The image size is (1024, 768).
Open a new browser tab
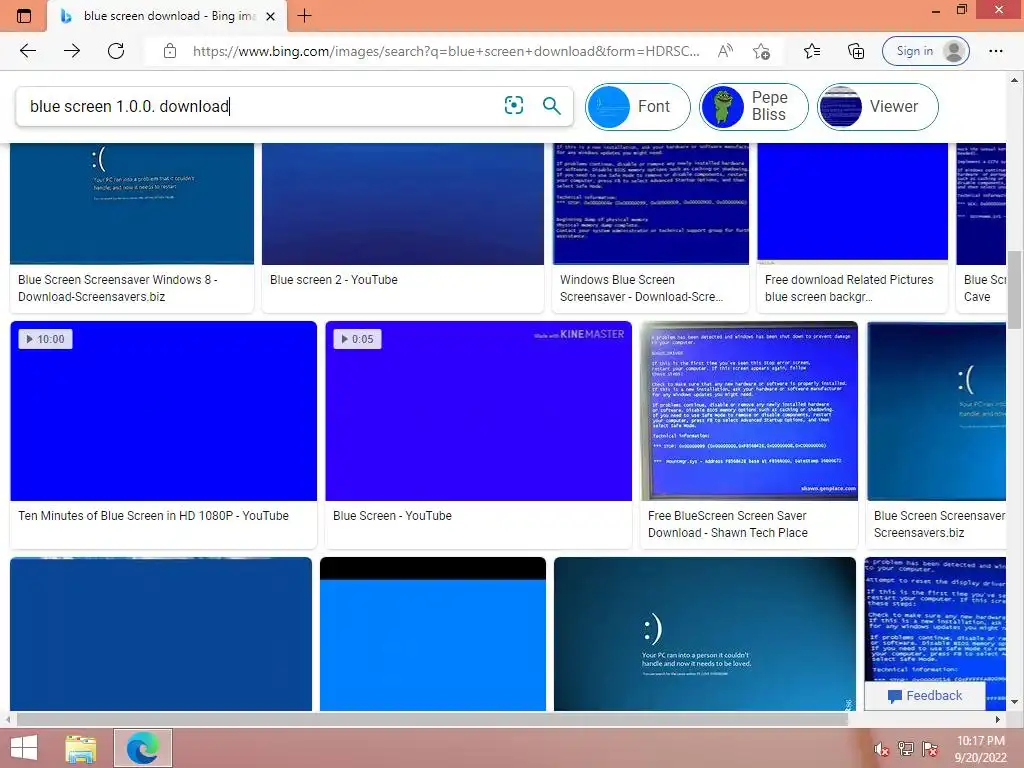tap(304, 16)
